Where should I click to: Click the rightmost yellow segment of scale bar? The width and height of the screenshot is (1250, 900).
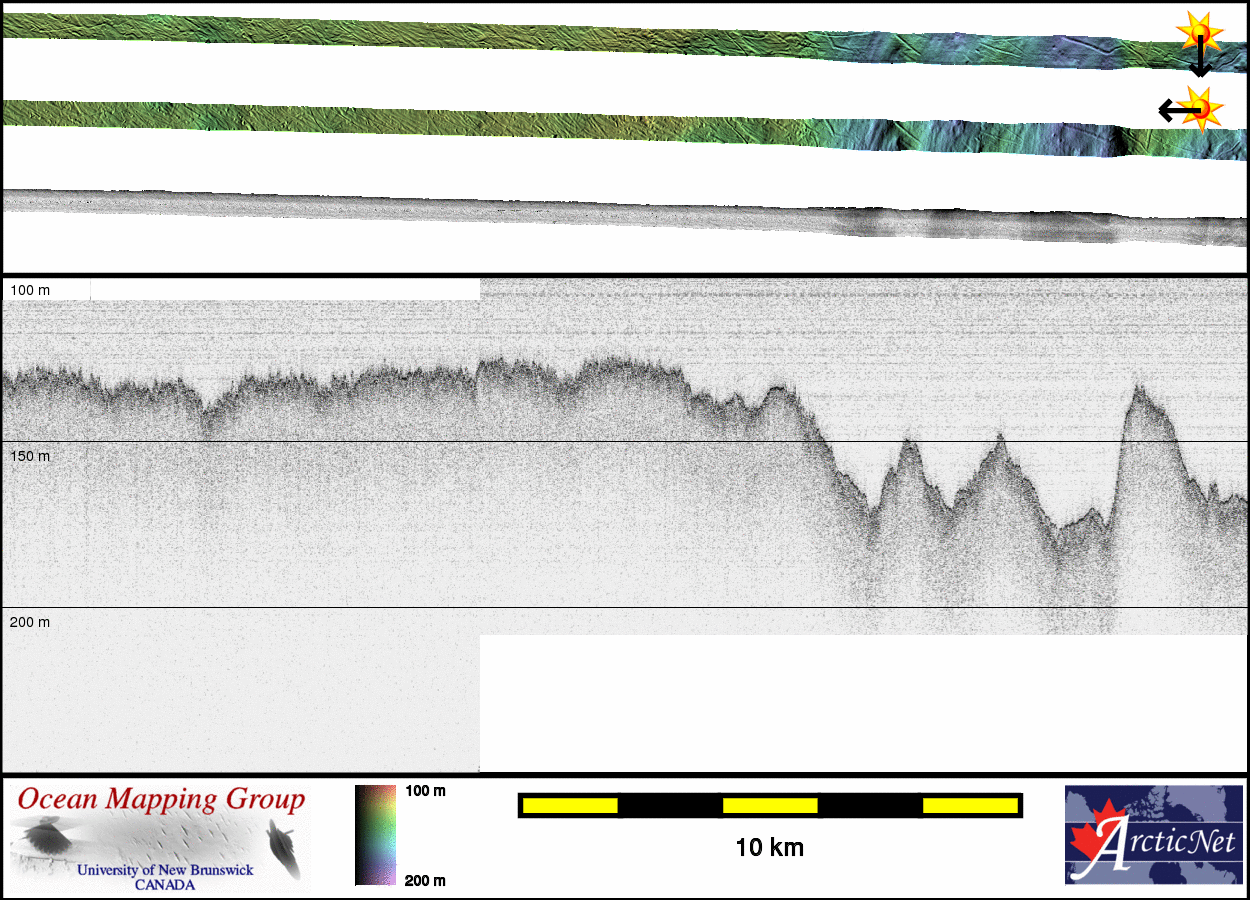[x=969, y=805]
